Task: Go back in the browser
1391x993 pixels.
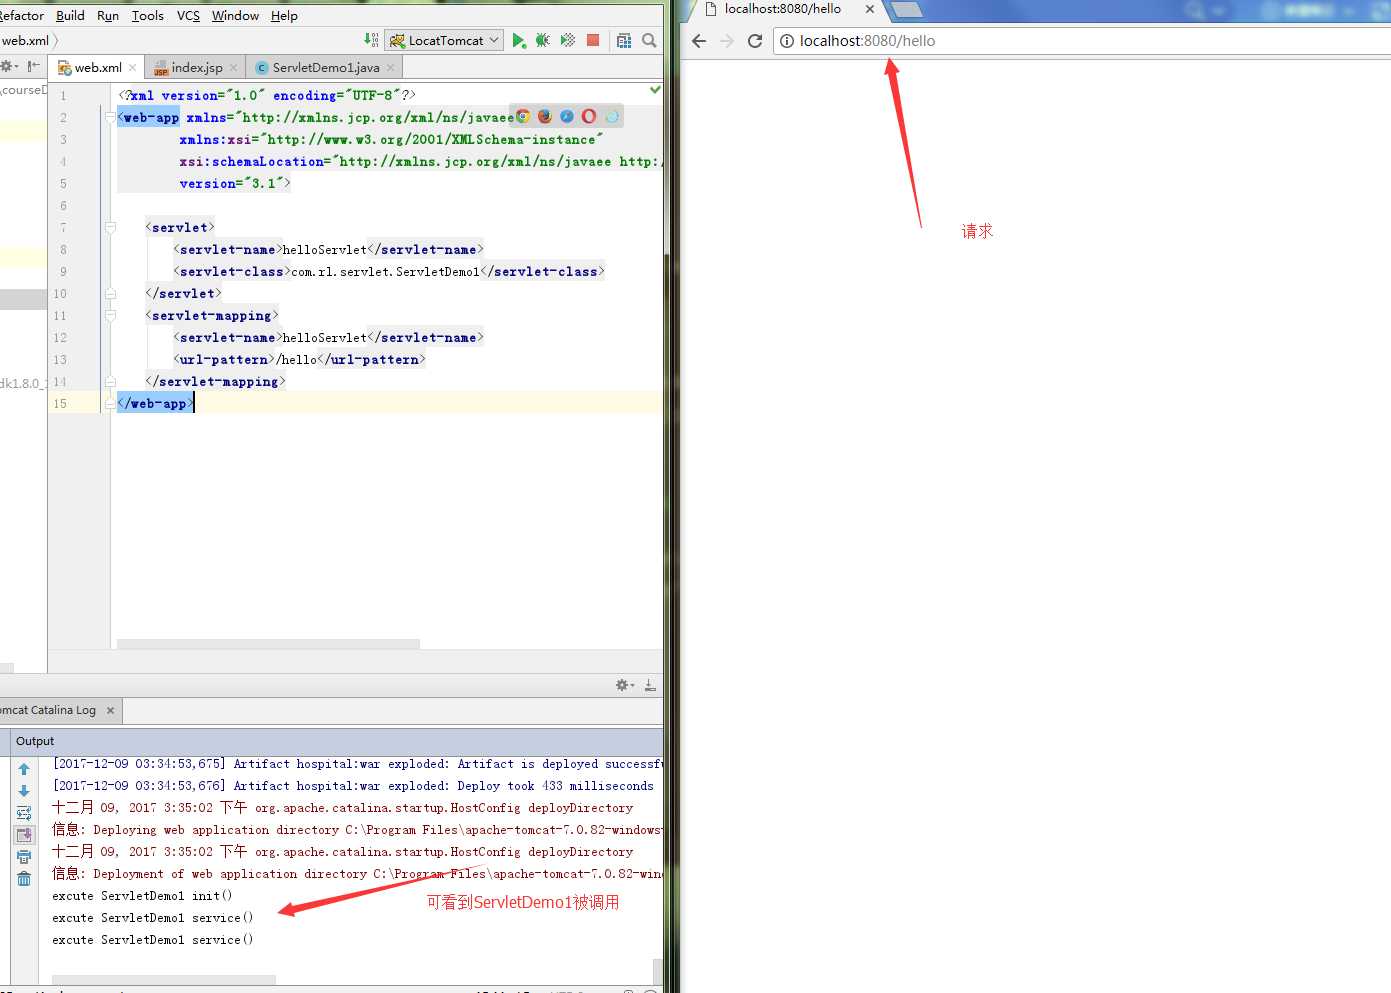Action: pos(699,41)
